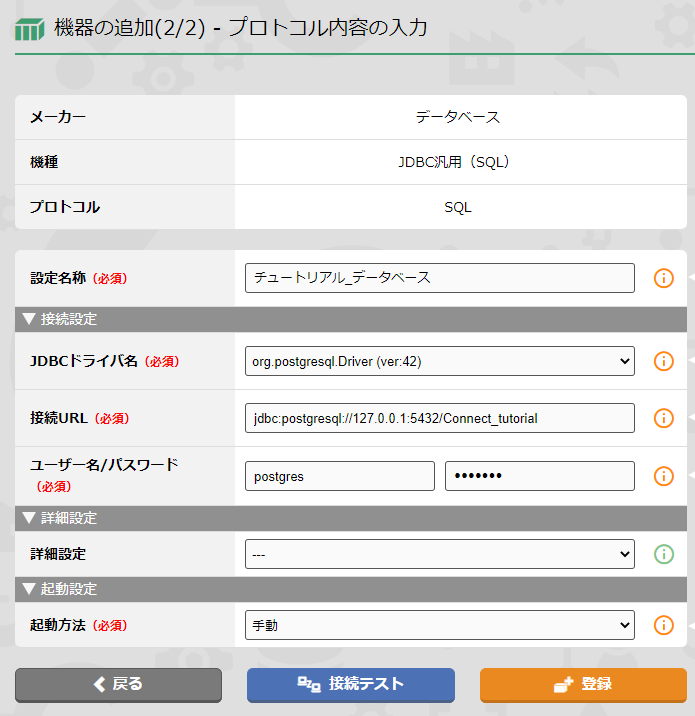Open the 起動方法 dropdown set to 手動
The width and height of the screenshot is (695, 716).
click(439, 625)
